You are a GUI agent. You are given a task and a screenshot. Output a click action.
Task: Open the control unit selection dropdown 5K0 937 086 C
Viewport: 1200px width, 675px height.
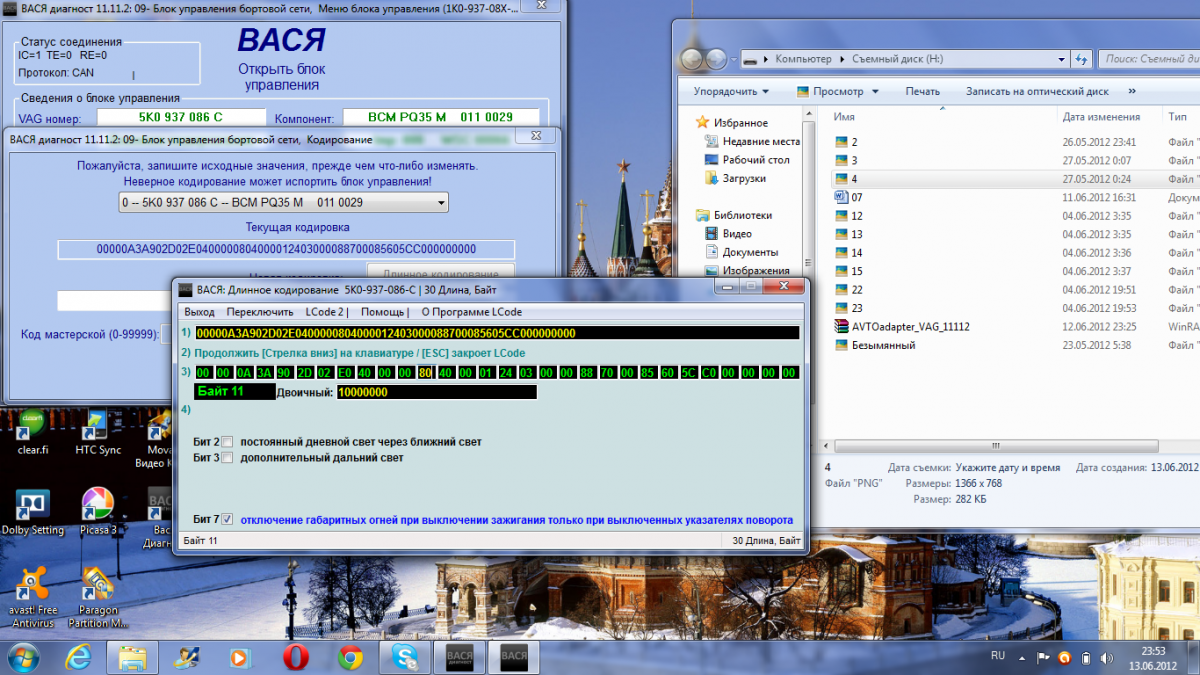tap(283, 203)
